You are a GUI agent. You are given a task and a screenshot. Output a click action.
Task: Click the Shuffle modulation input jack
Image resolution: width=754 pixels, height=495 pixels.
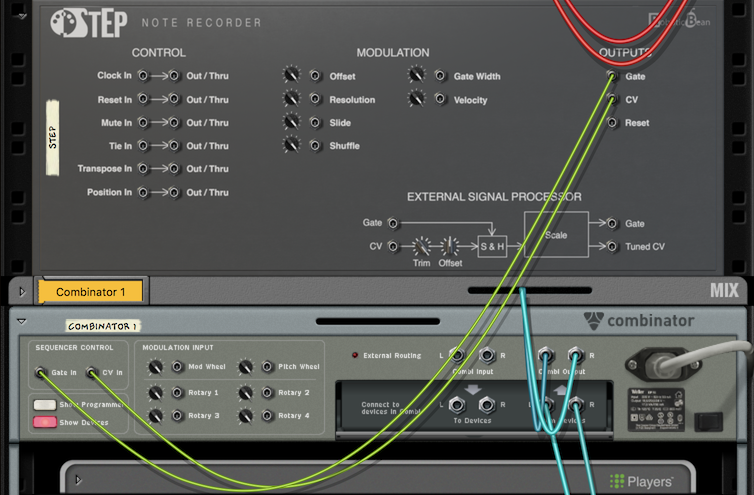[315, 145]
